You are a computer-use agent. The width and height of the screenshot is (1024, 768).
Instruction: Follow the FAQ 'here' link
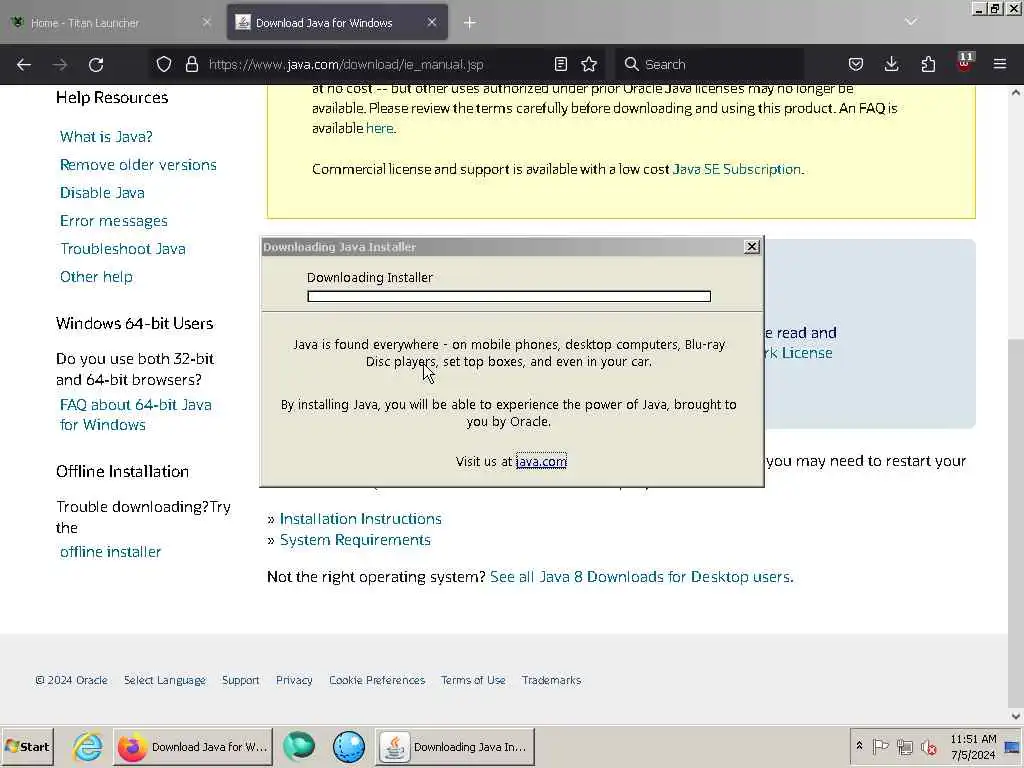click(379, 128)
